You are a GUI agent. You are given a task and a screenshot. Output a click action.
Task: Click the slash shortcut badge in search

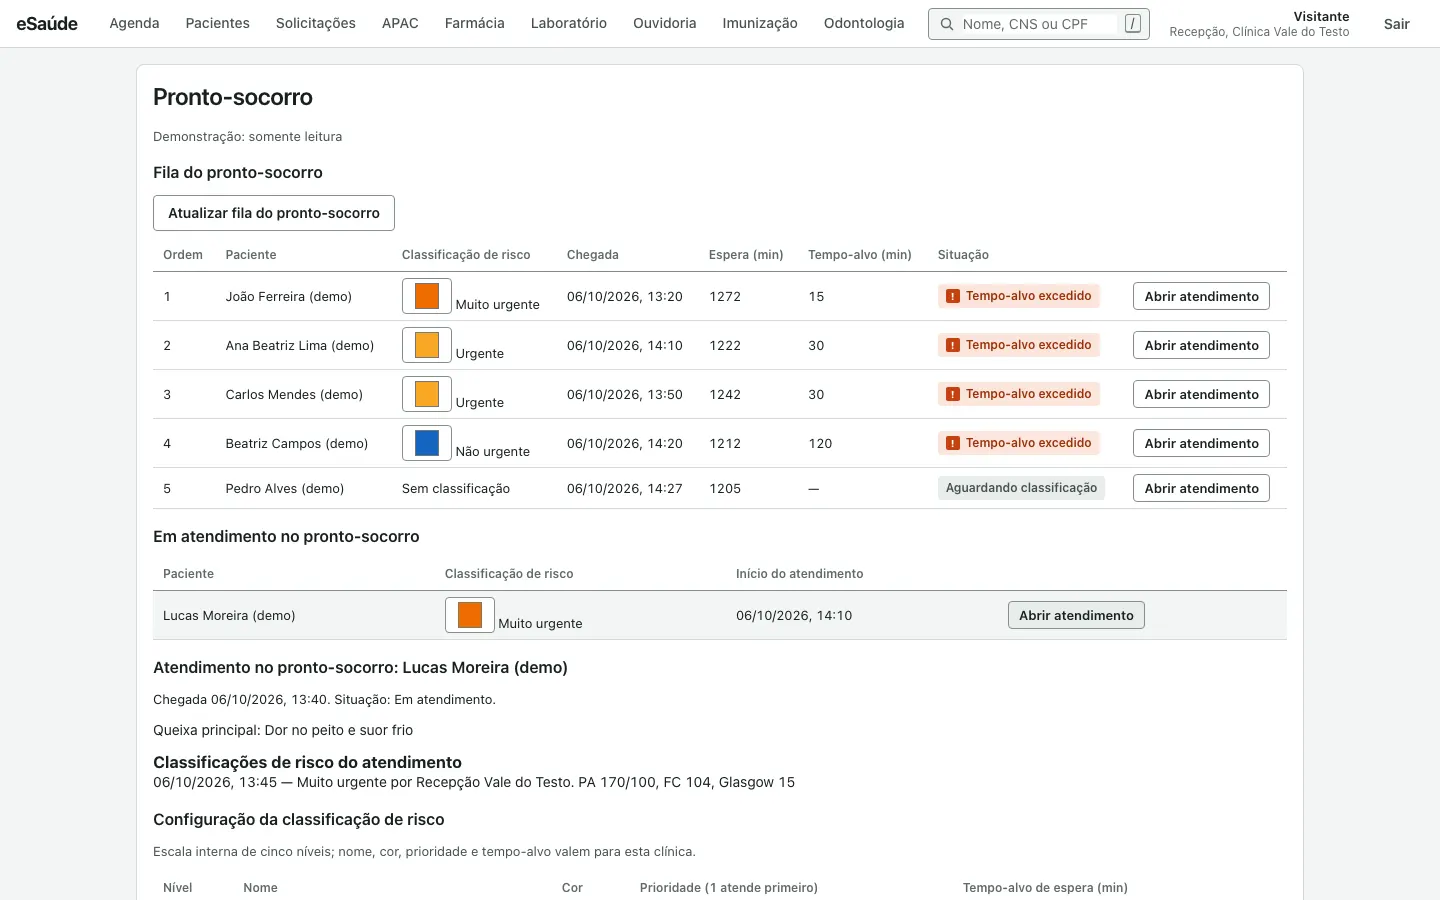1132,24
